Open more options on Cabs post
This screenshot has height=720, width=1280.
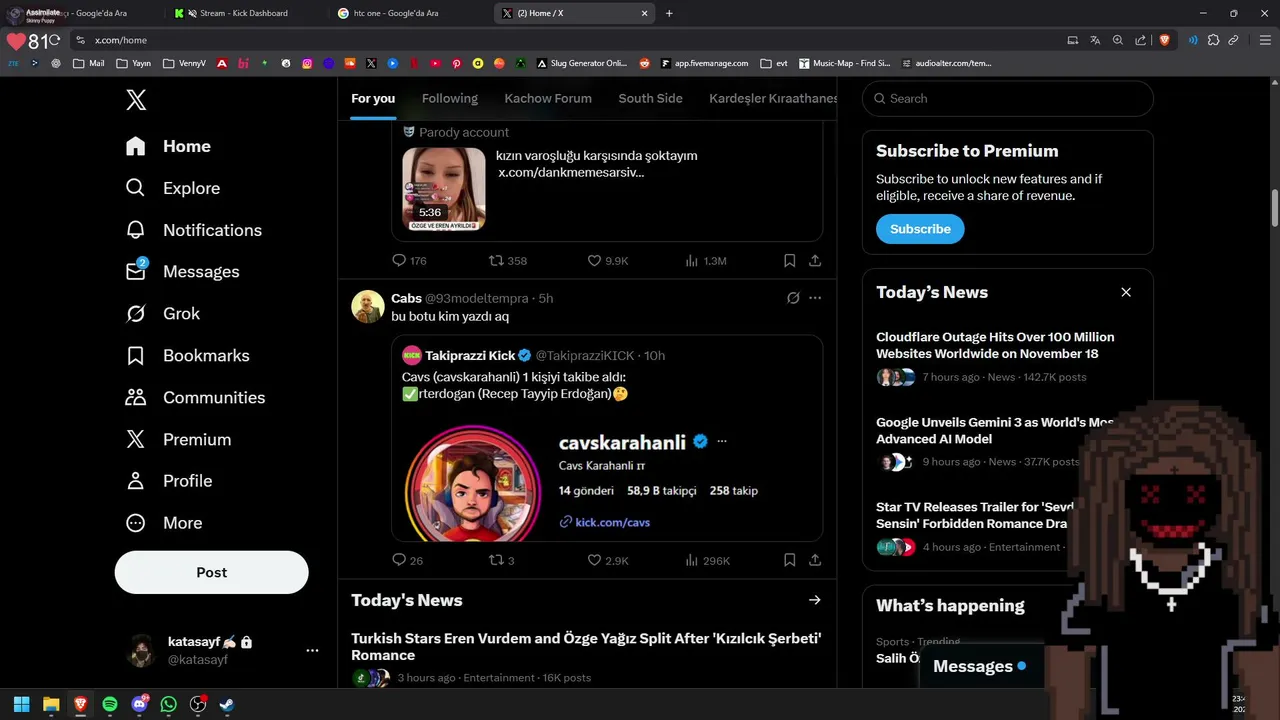(815, 298)
